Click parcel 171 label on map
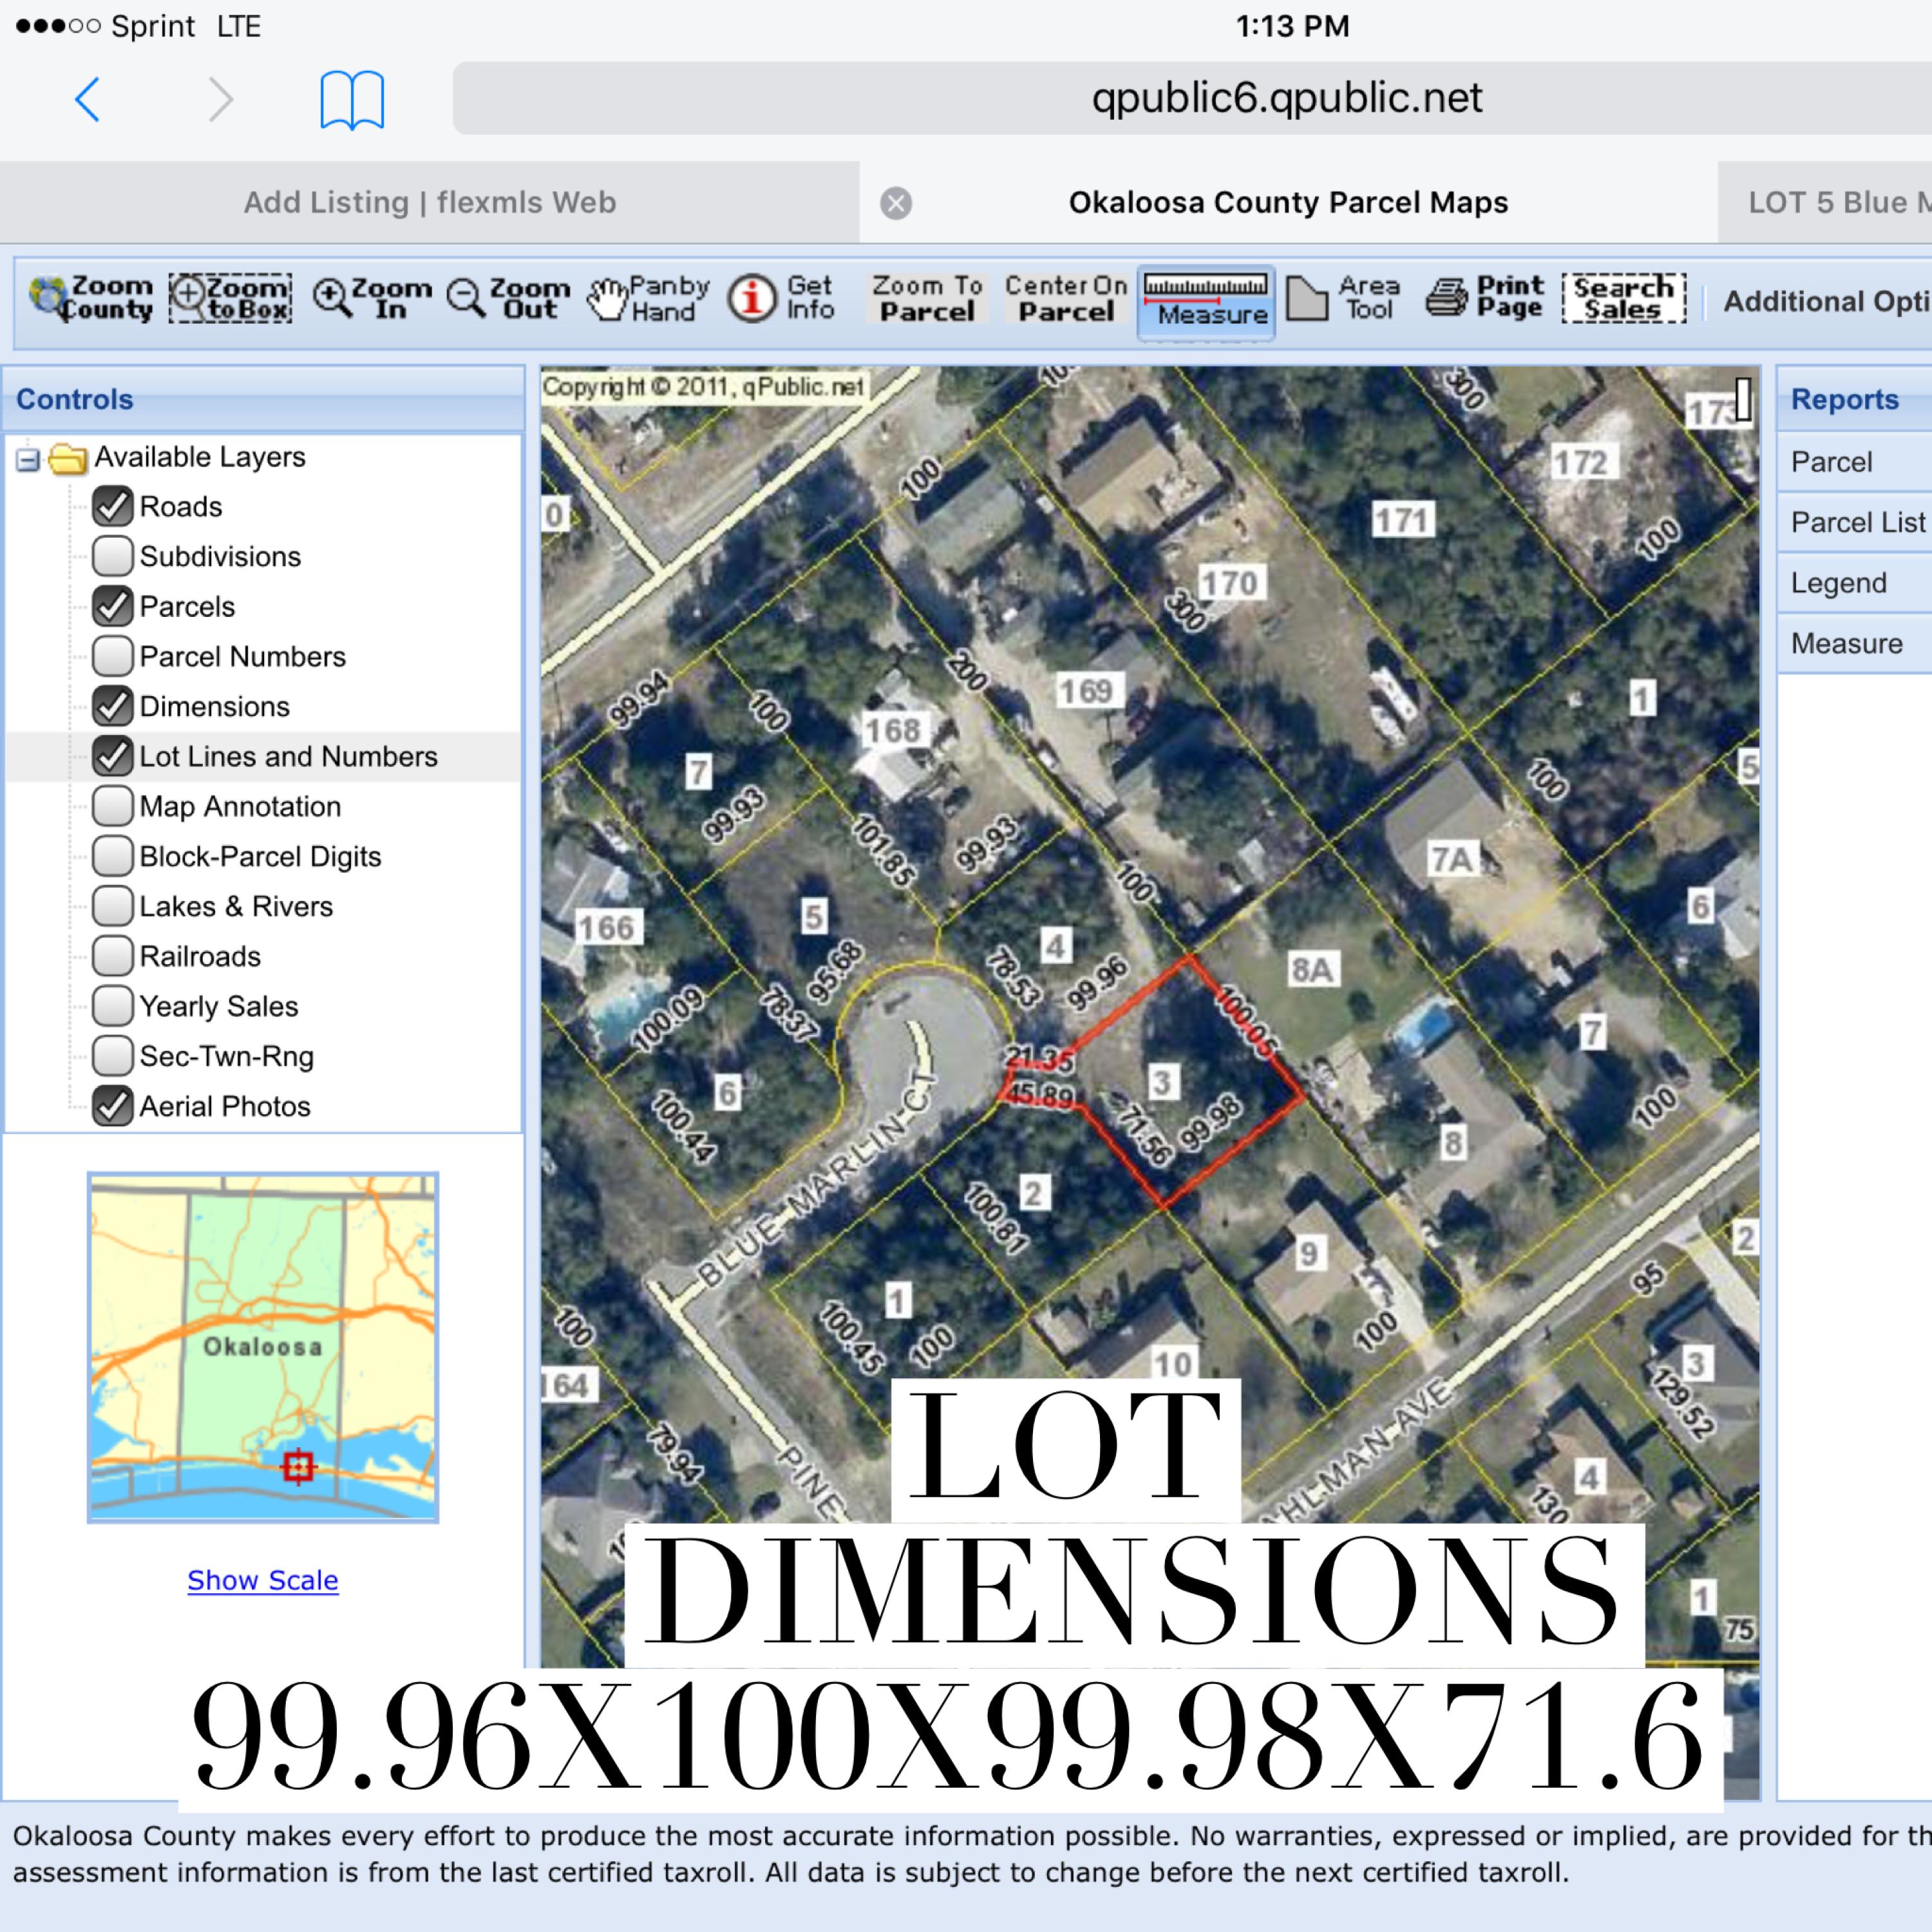 (1402, 520)
